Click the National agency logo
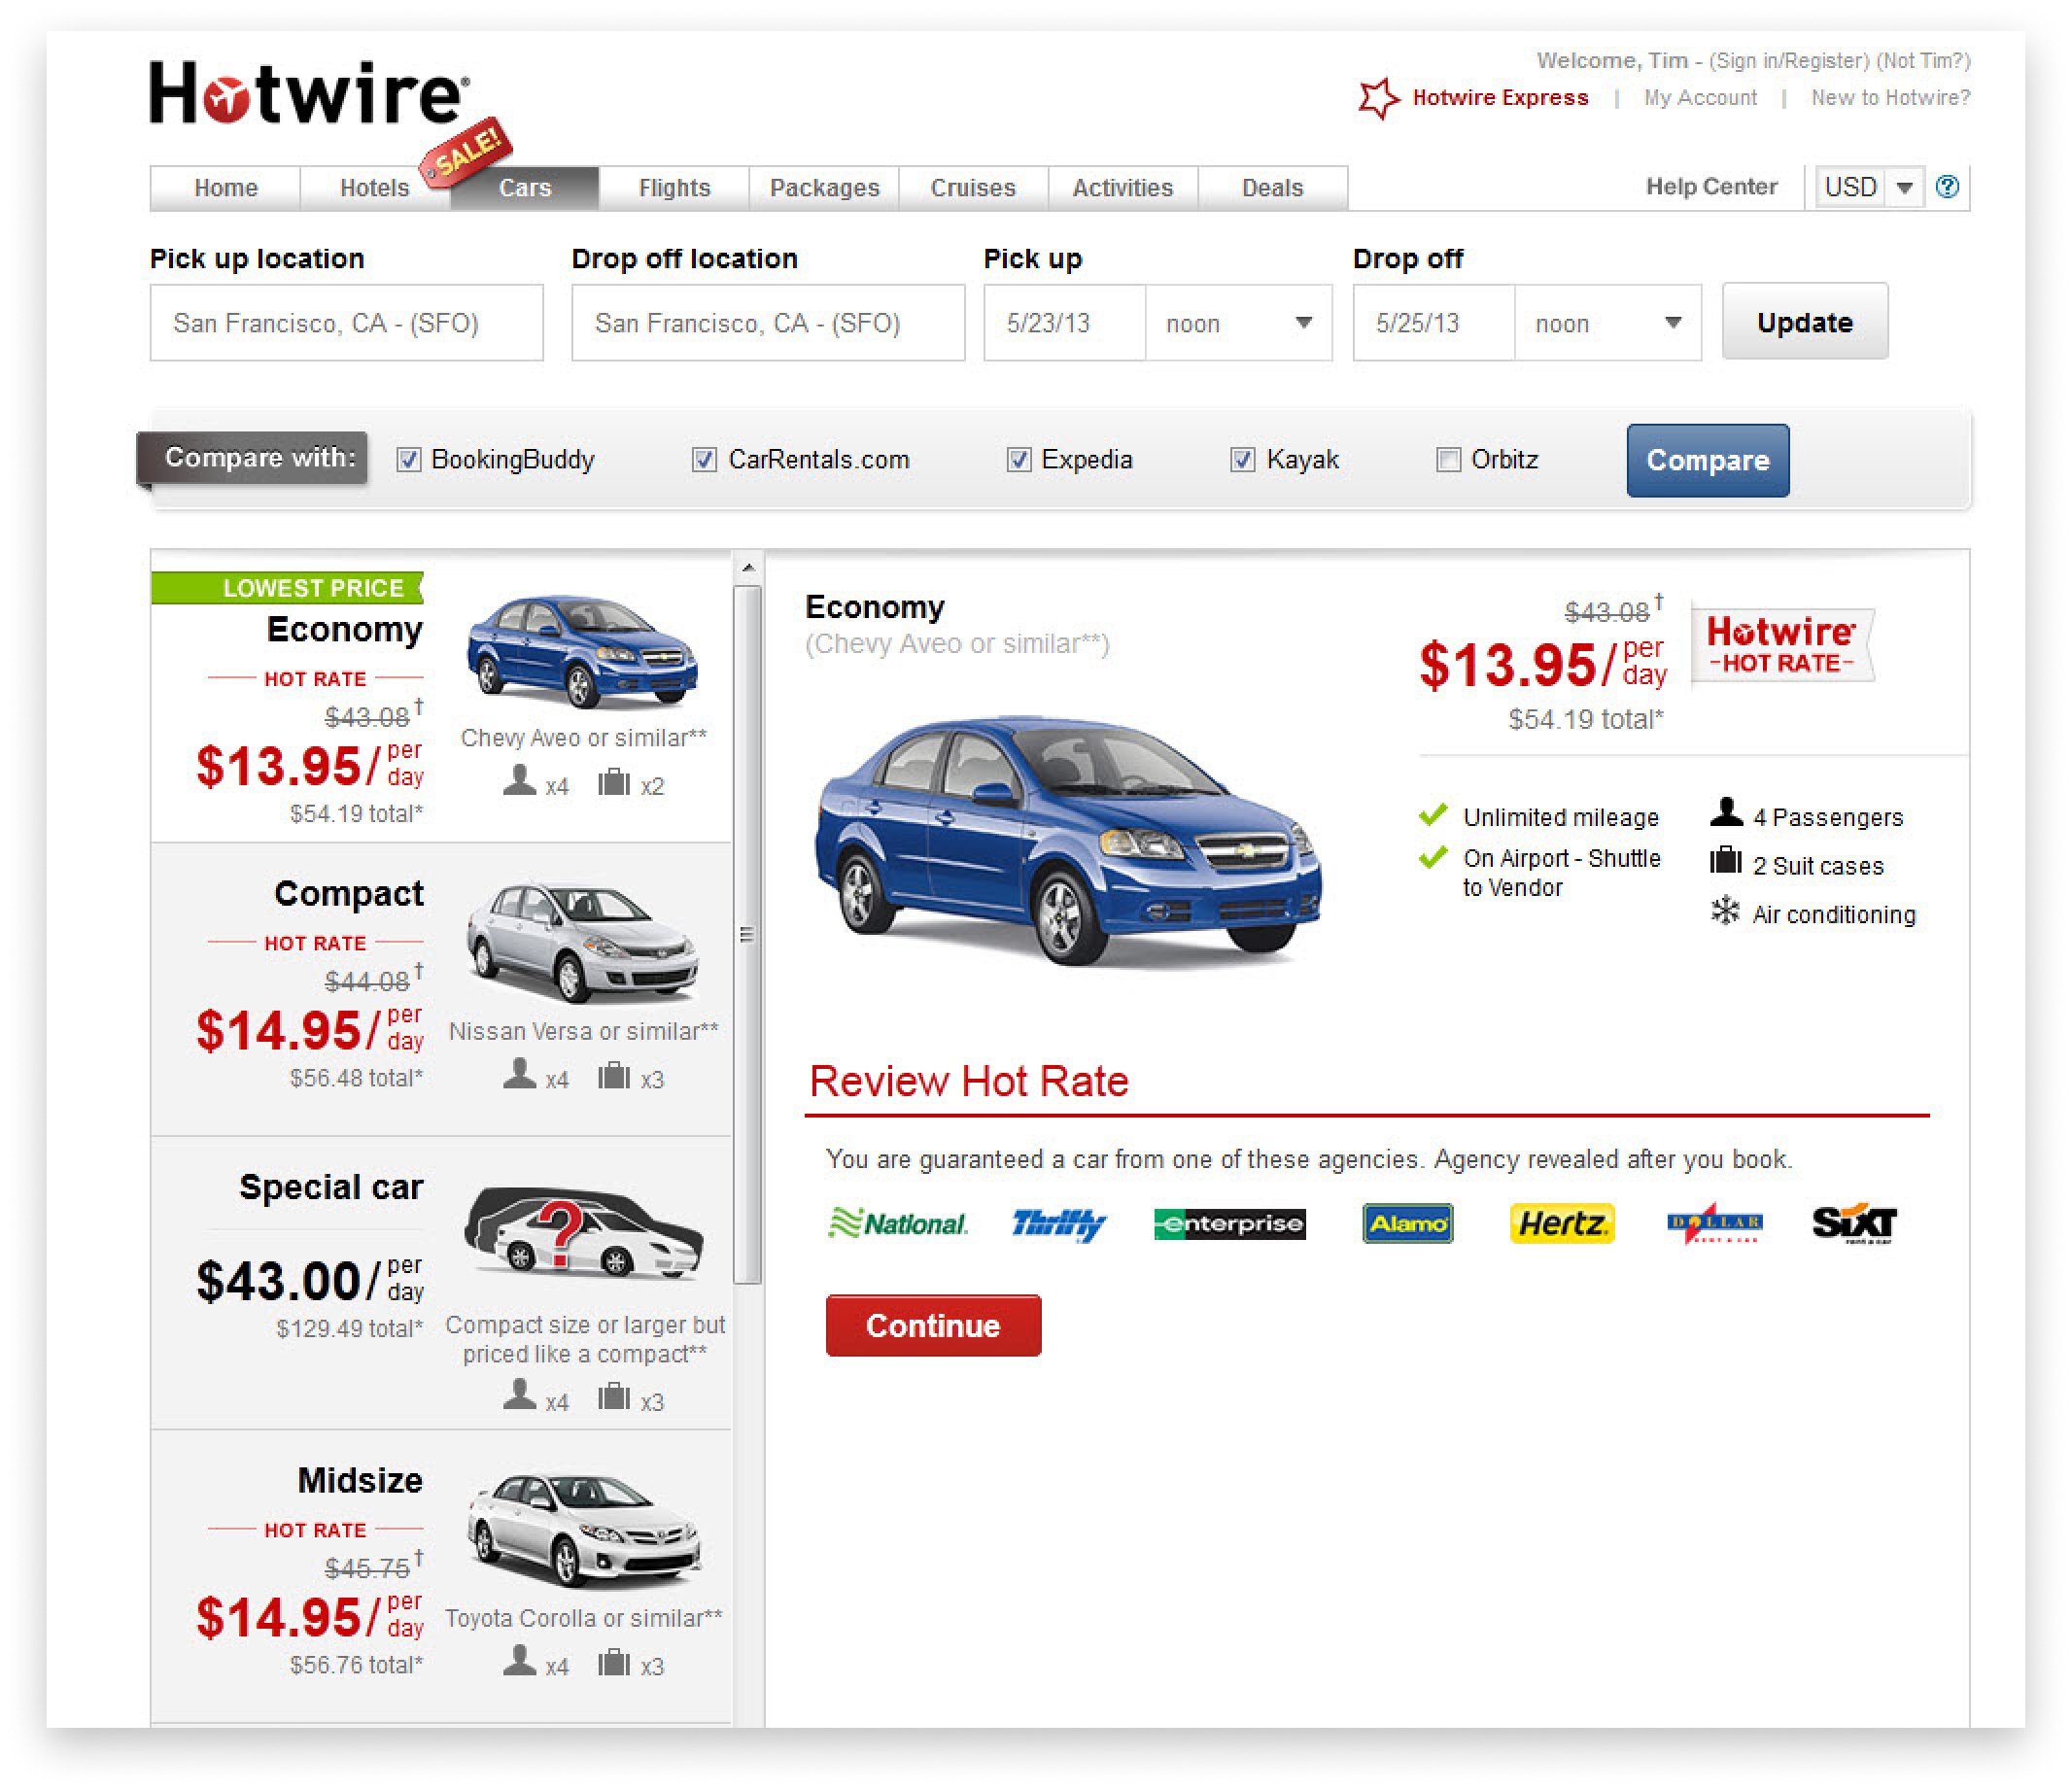Viewport: 2072px width, 1790px height. coord(897,1223)
